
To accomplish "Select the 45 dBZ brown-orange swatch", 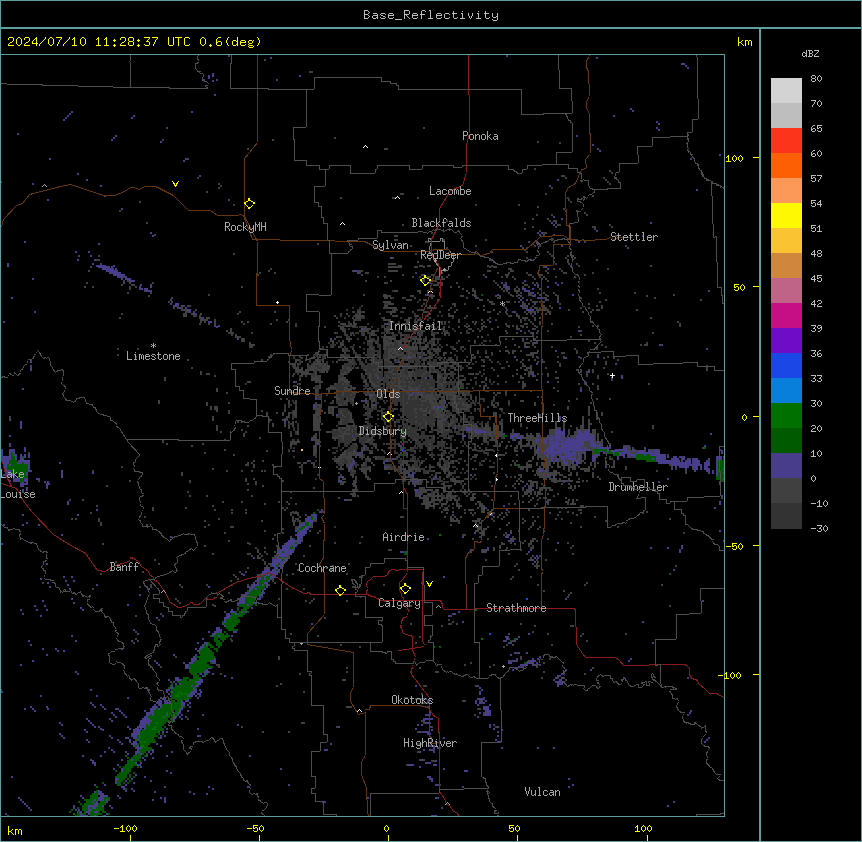I will click(786, 265).
